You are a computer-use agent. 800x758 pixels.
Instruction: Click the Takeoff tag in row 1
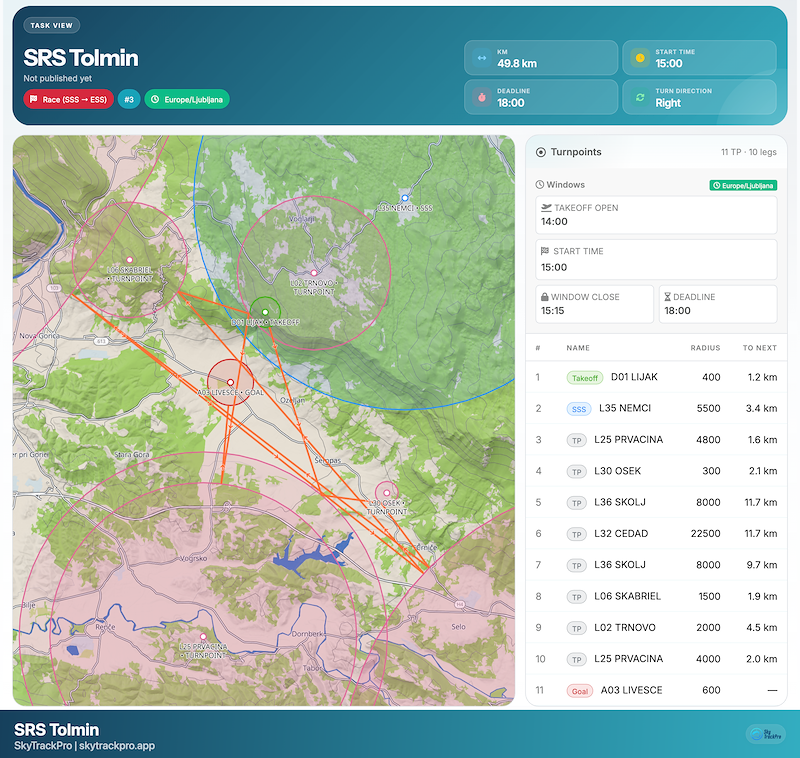[585, 378]
